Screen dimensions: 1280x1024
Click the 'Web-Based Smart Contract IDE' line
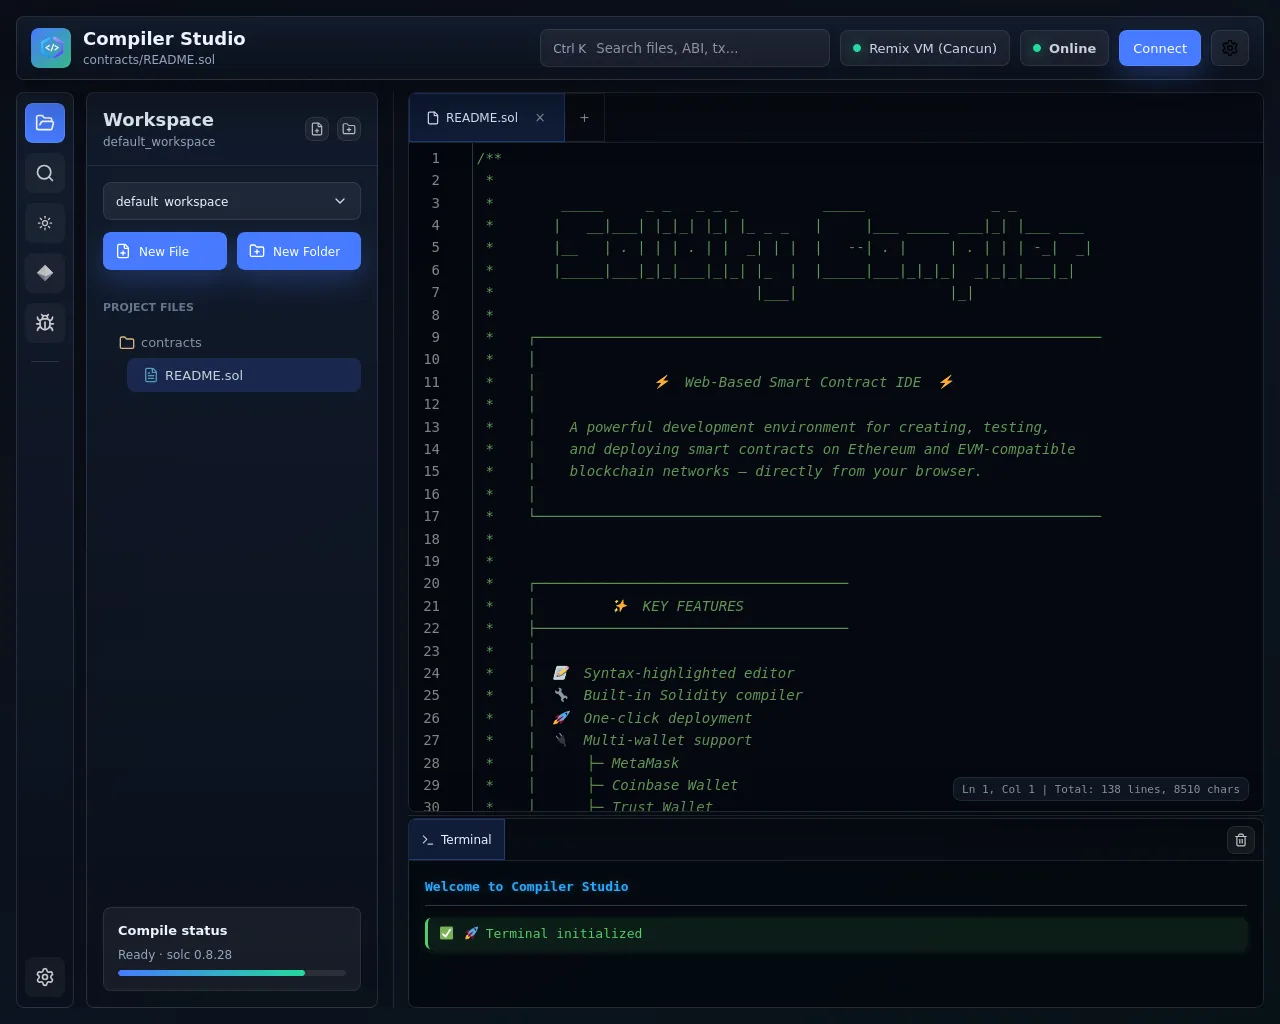pos(803,382)
